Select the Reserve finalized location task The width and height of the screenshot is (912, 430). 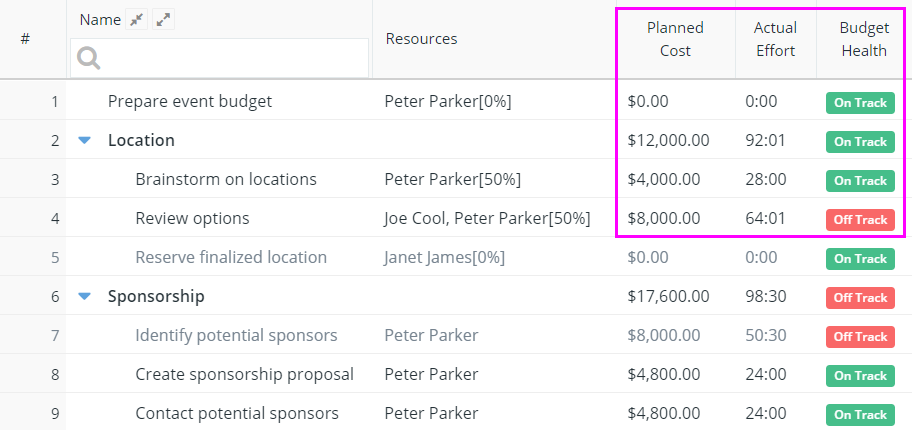(x=231, y=257)
